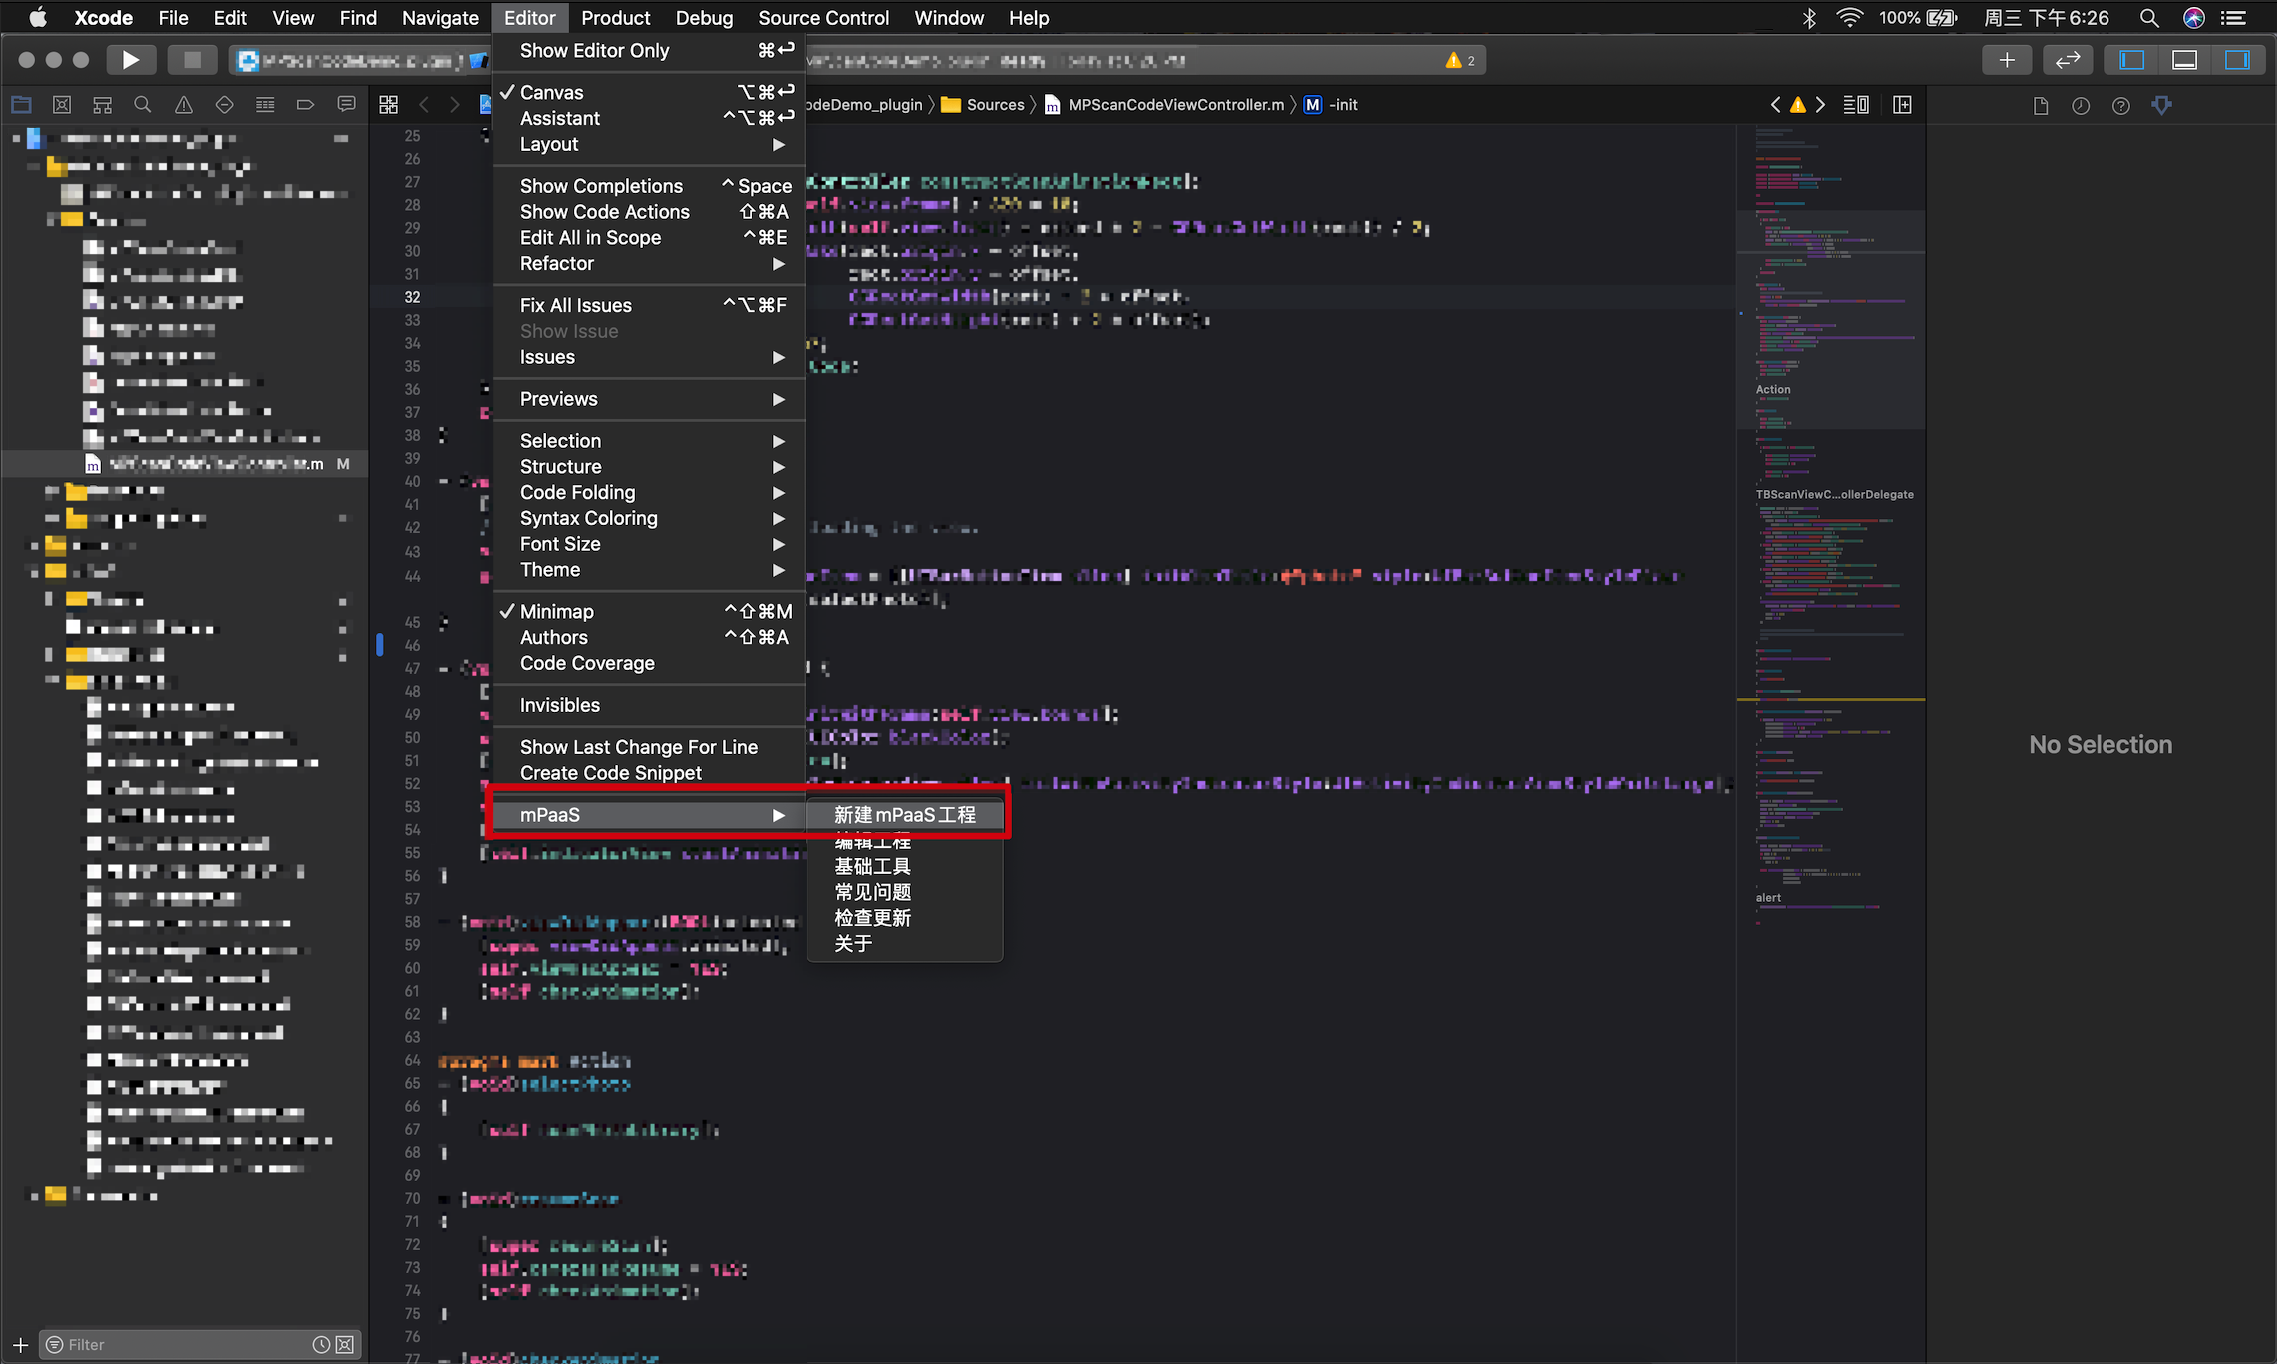Image resolution: width=2277 pixels, height=1364 pixels.
Task: Select 新建 mPaaS 工程 submenu item
Action: point(905,815)
